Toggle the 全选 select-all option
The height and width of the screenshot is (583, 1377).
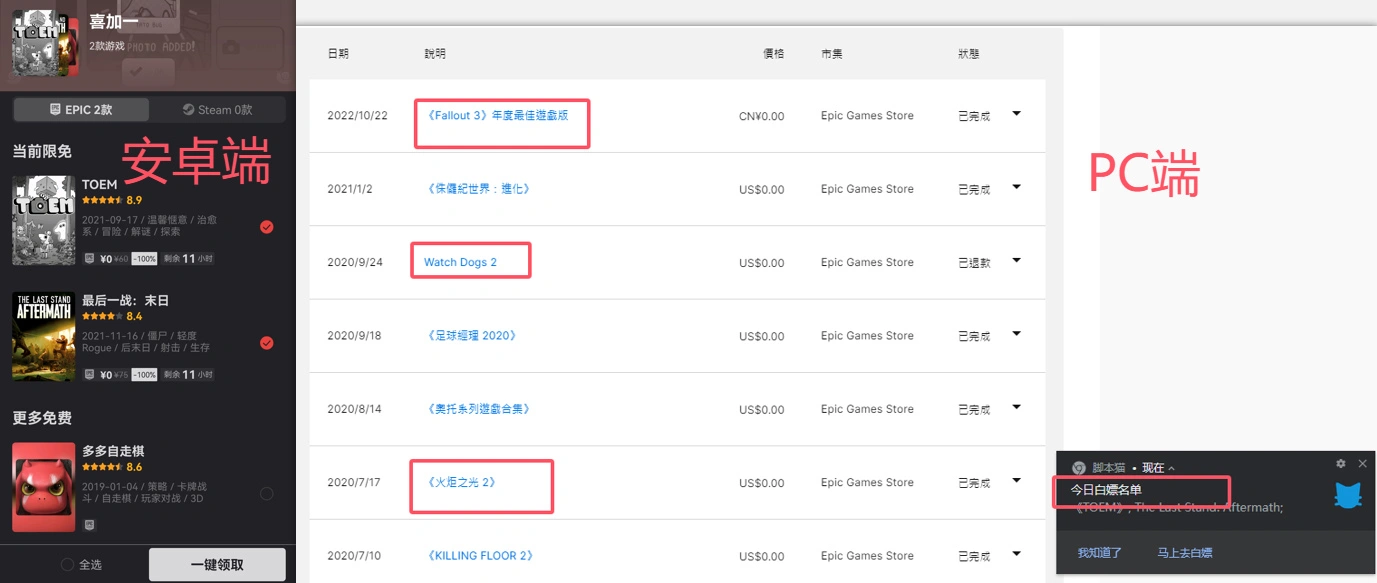coord(82,565)
